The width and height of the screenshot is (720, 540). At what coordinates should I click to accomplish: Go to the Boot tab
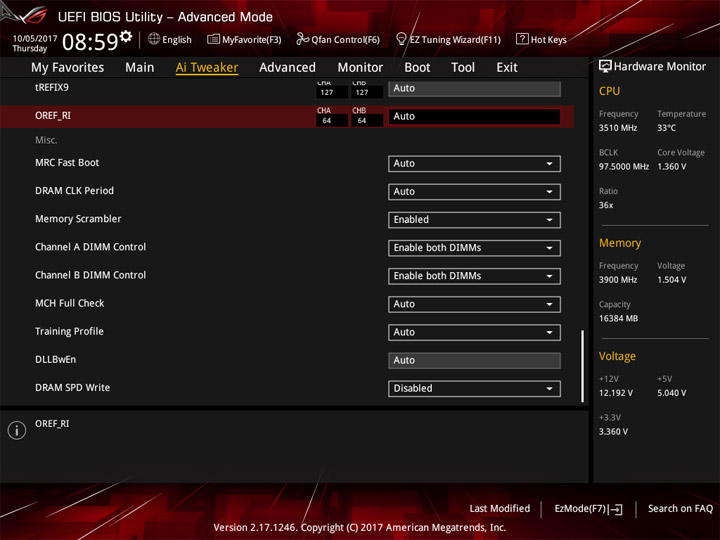pyautogui.click(x=417, y=68)
